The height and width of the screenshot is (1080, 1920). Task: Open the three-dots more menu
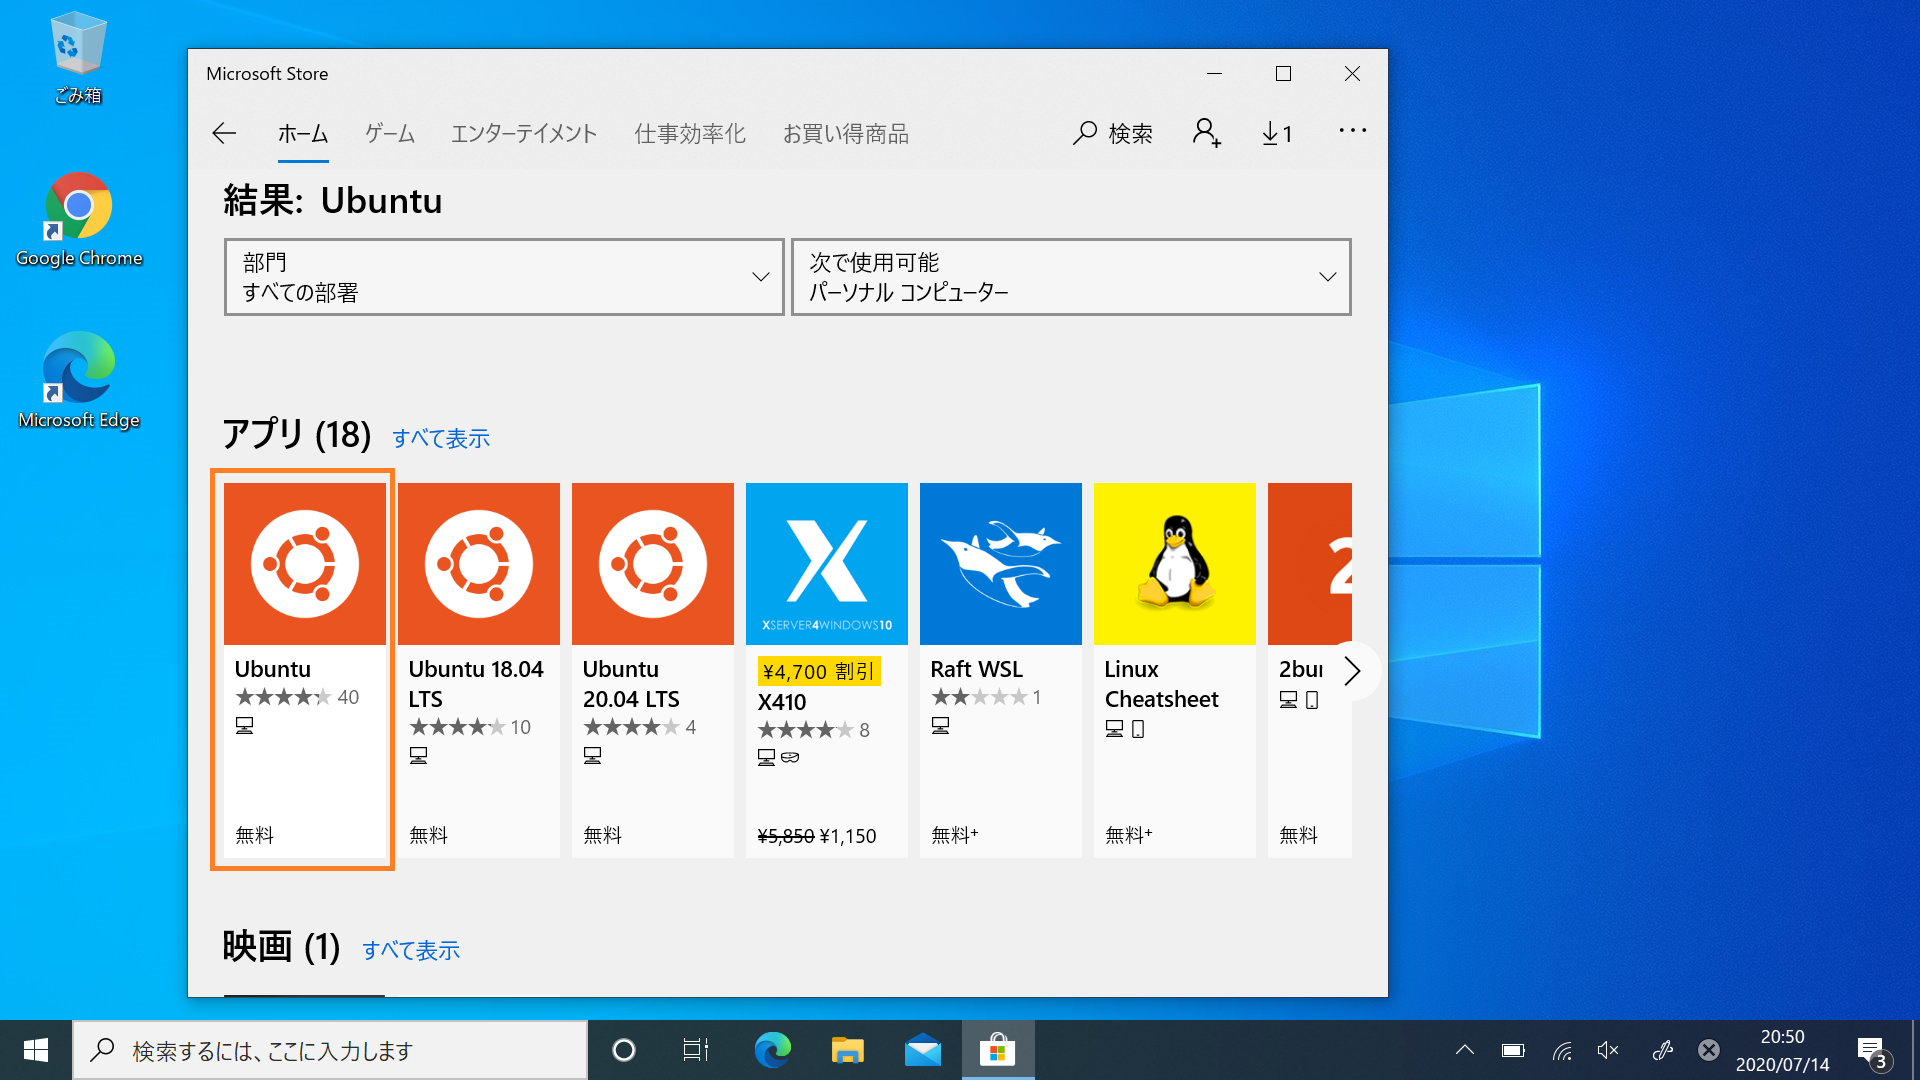click(x=1352, y=131)
